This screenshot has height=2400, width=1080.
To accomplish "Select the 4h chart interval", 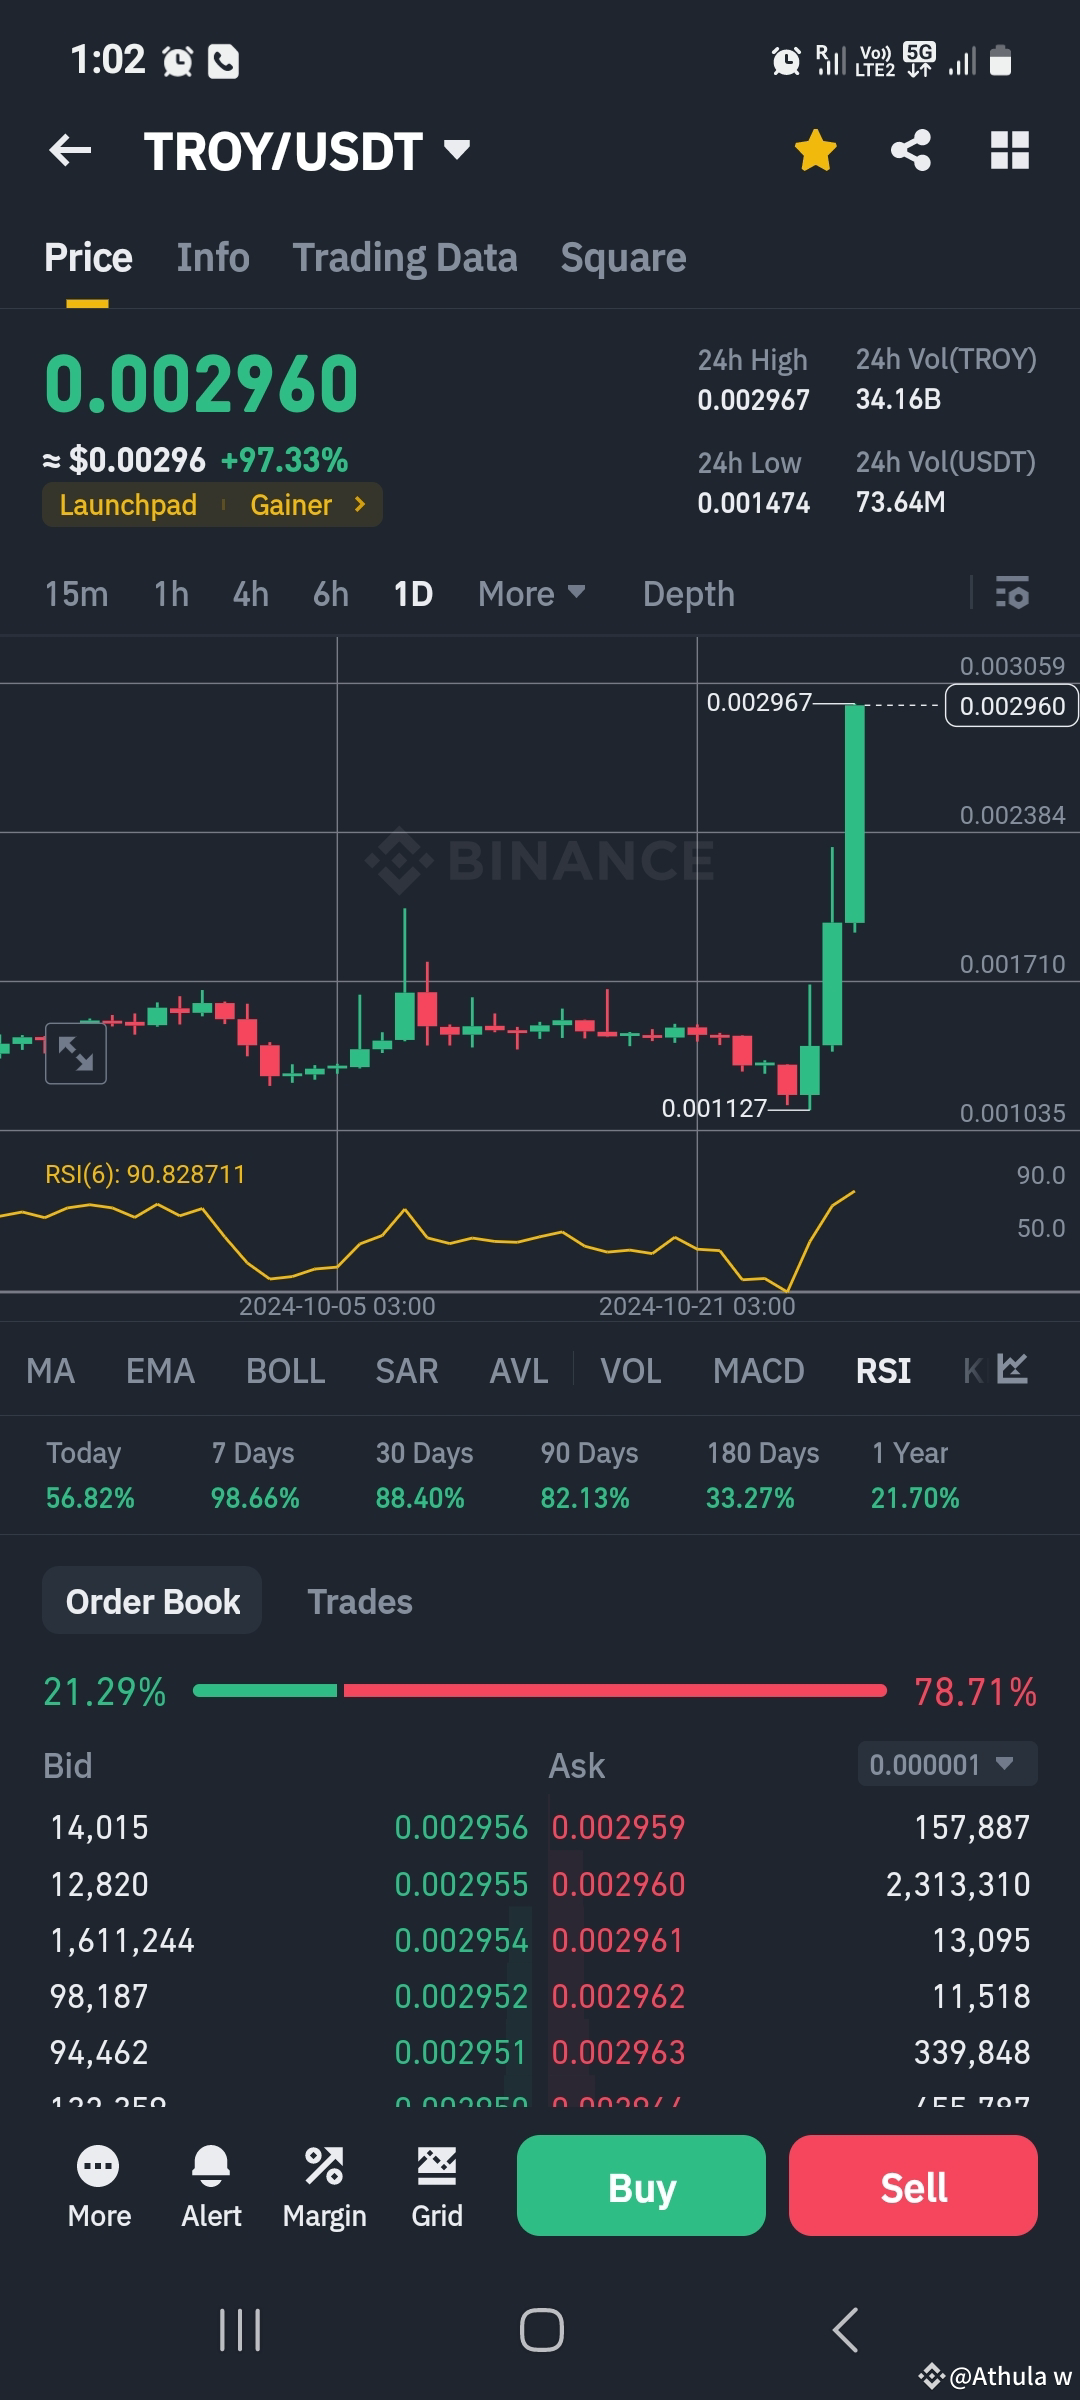I will click(251, 594).
